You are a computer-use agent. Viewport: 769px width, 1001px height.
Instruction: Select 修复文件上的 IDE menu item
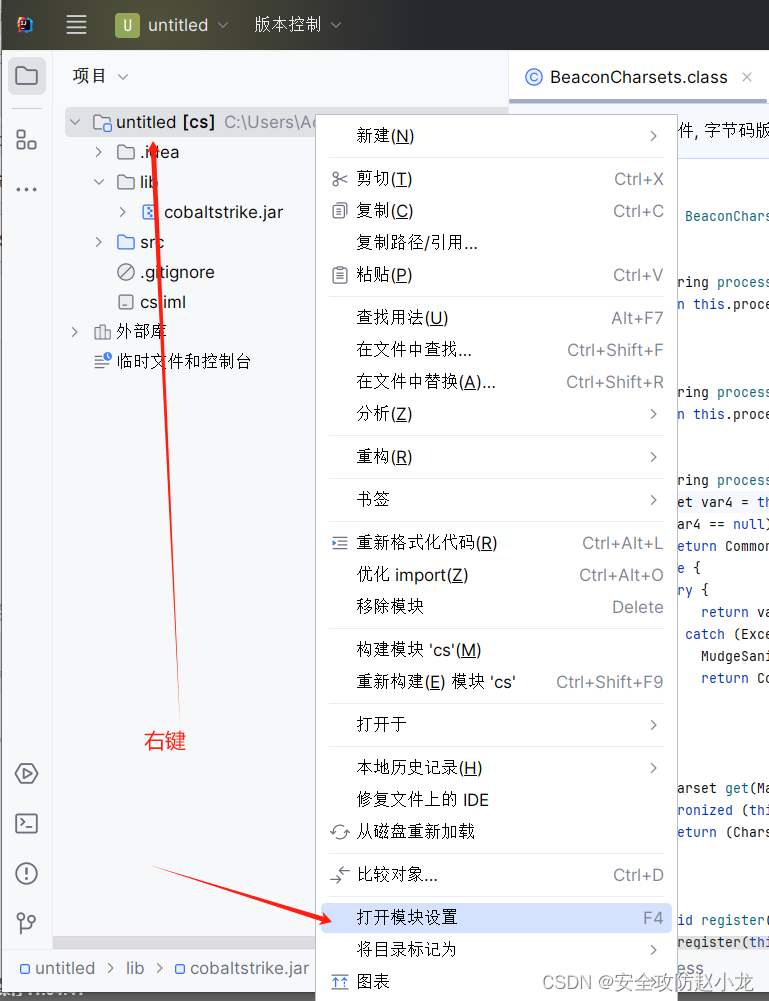click(496, 800)
